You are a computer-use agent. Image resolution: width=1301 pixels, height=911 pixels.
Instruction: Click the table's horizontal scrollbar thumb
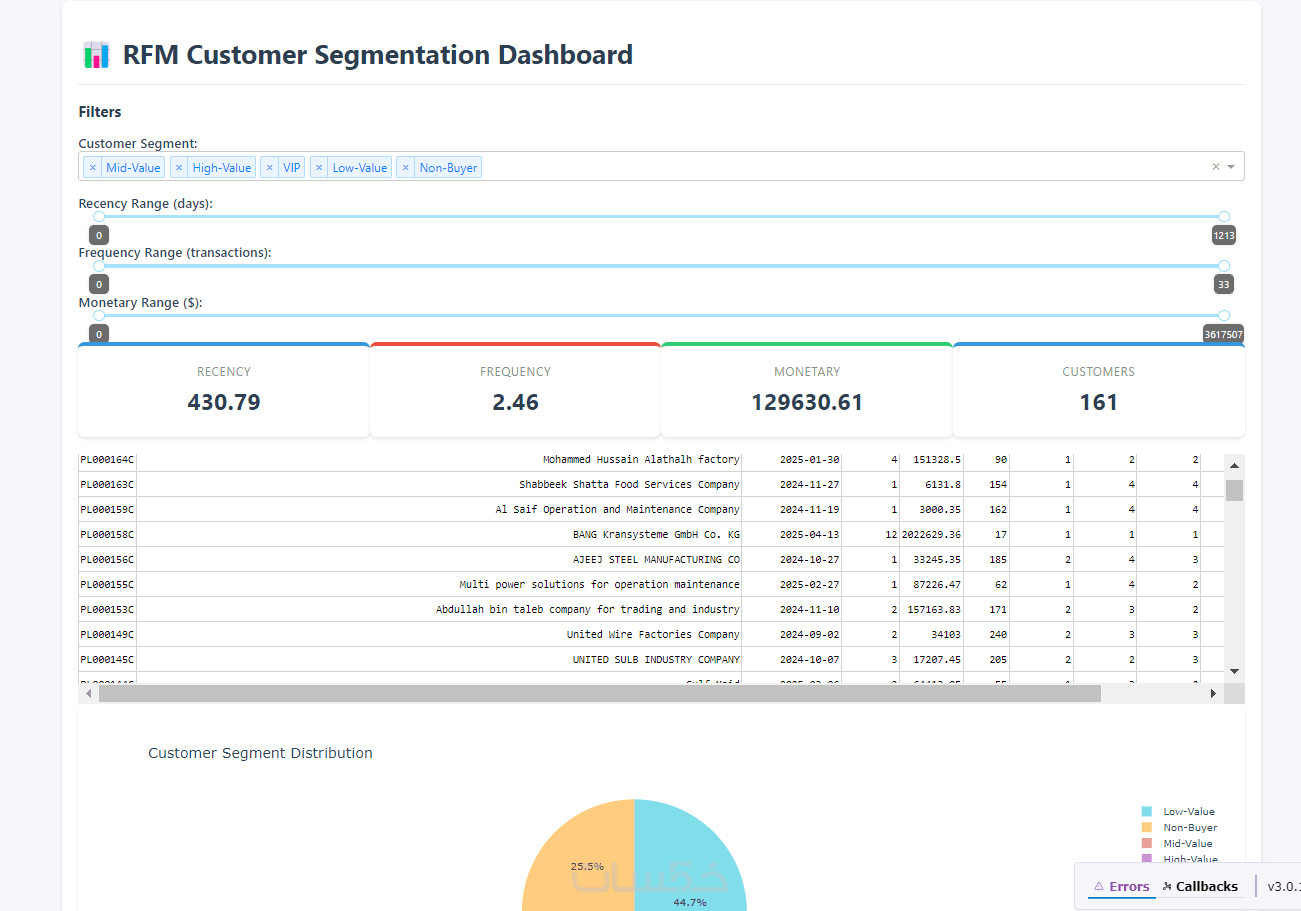point(599,693)
